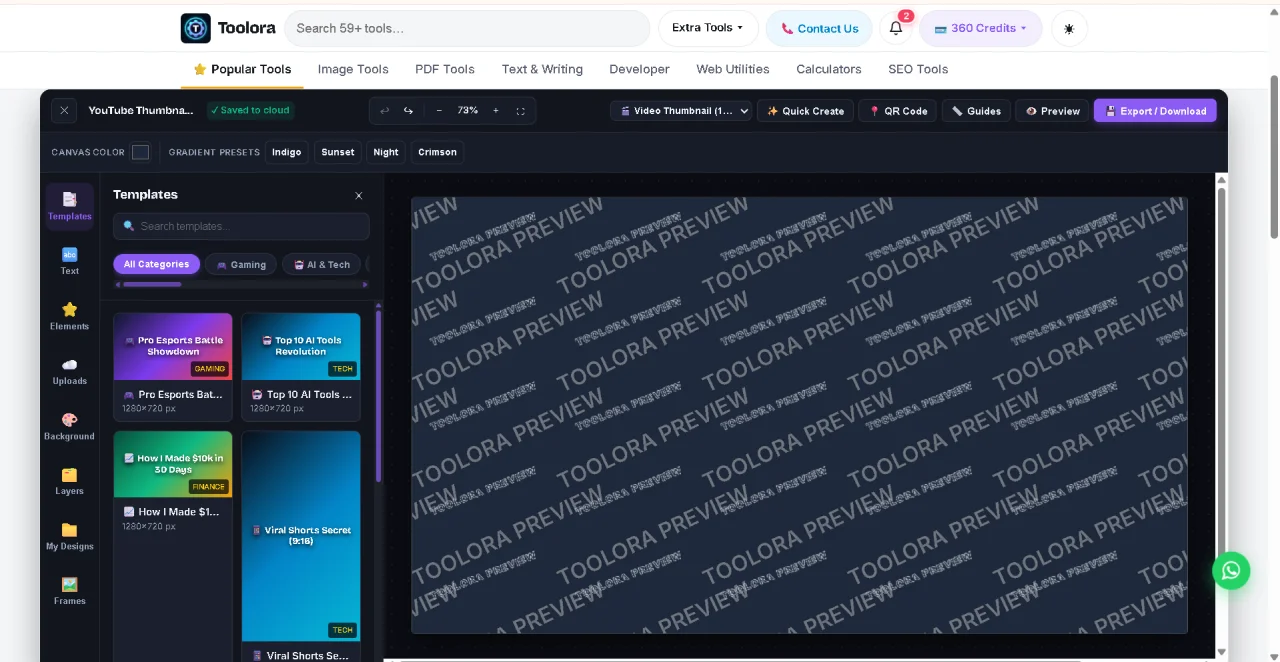Click the Quick Create button

pyautogui.click(x=805, y=111)
